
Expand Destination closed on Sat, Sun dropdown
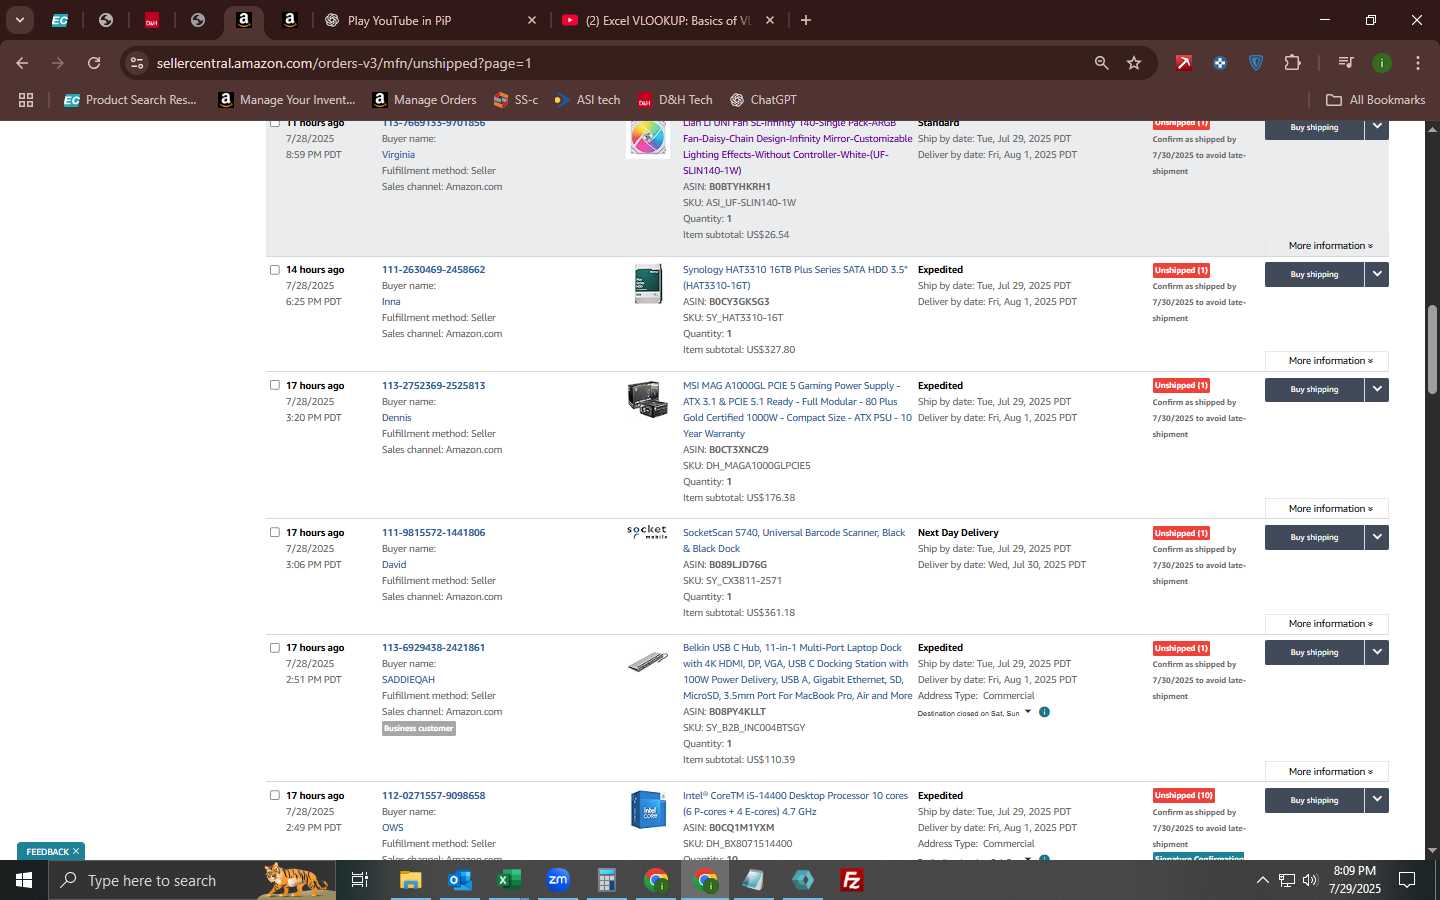974,713
